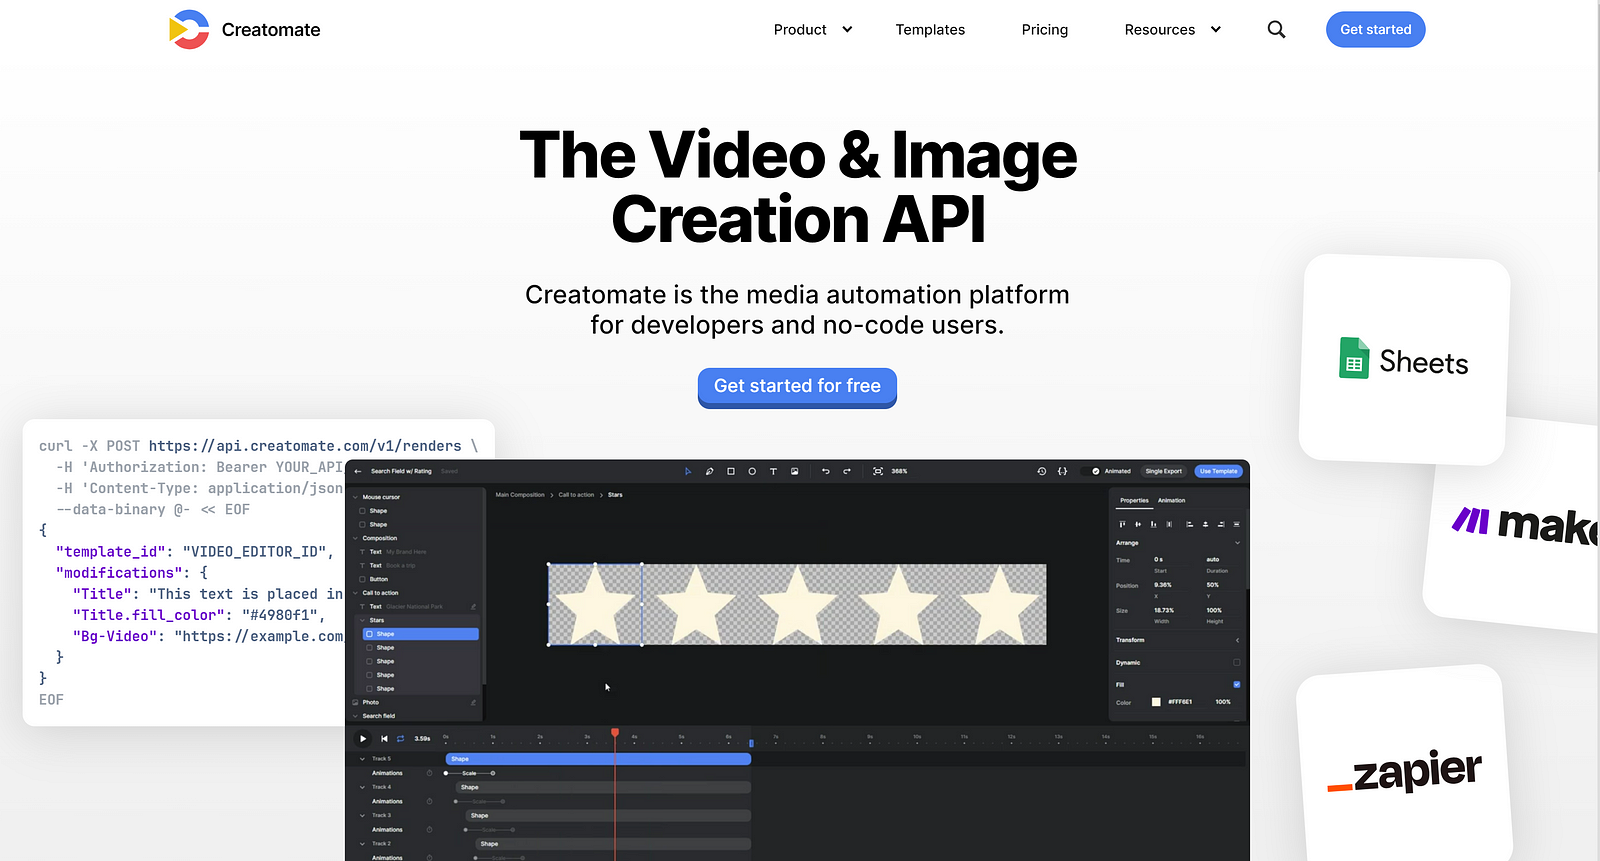Screen dimensions: 1600x861
Task: Undo the last editor action
Action: point(826,471)
